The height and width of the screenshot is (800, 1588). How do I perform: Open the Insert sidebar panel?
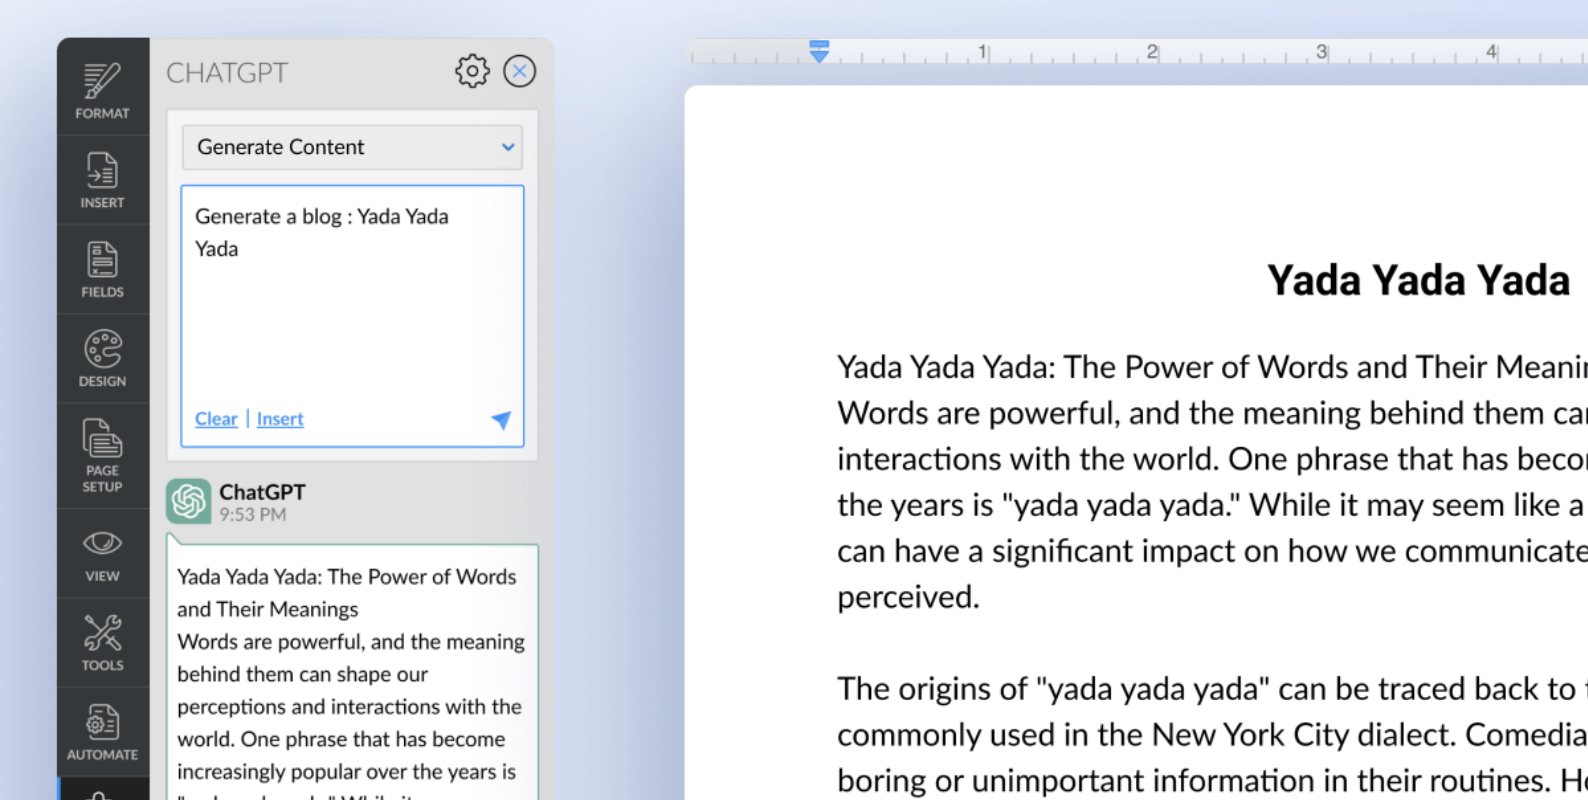103,180
